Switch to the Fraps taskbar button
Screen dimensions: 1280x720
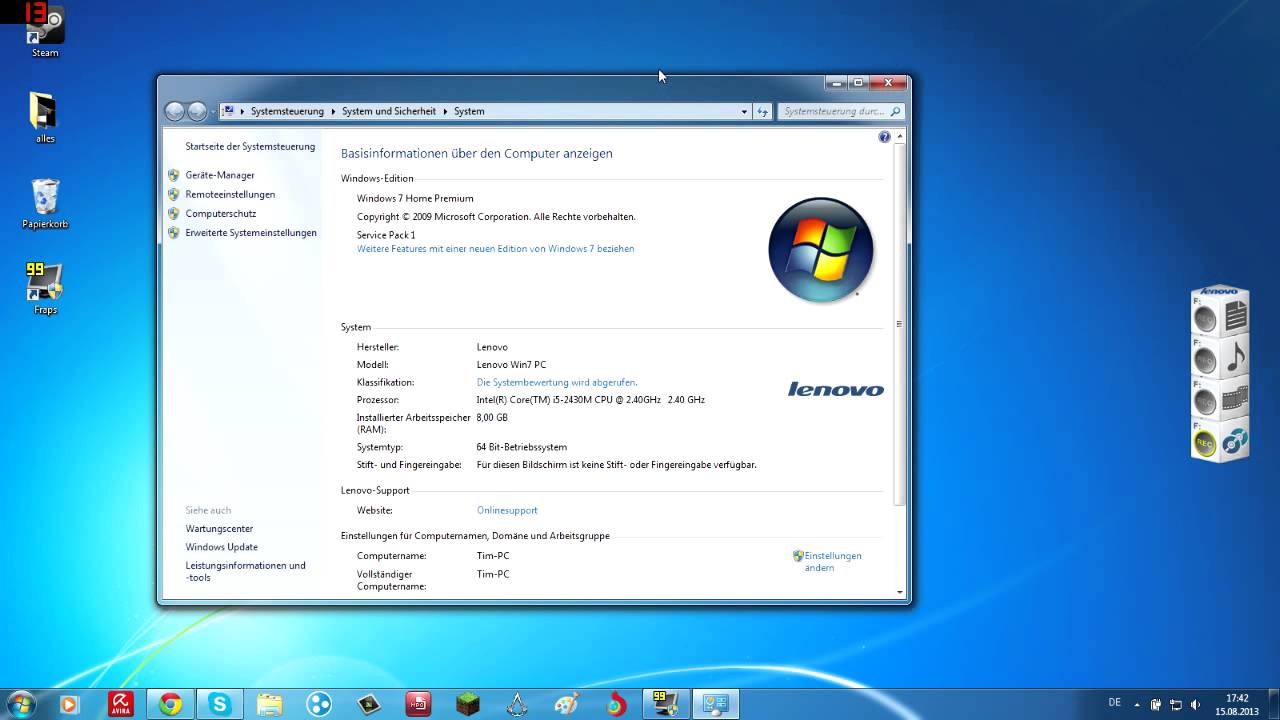[665, 704]
